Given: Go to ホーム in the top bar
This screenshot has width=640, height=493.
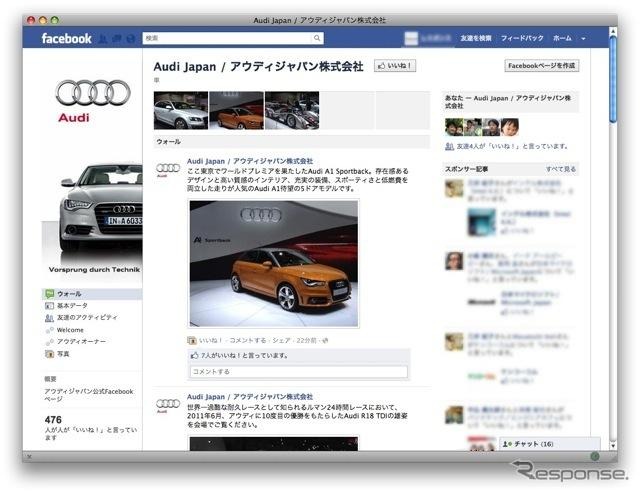Looking at the screenshot, I should [x=562, y=38].
